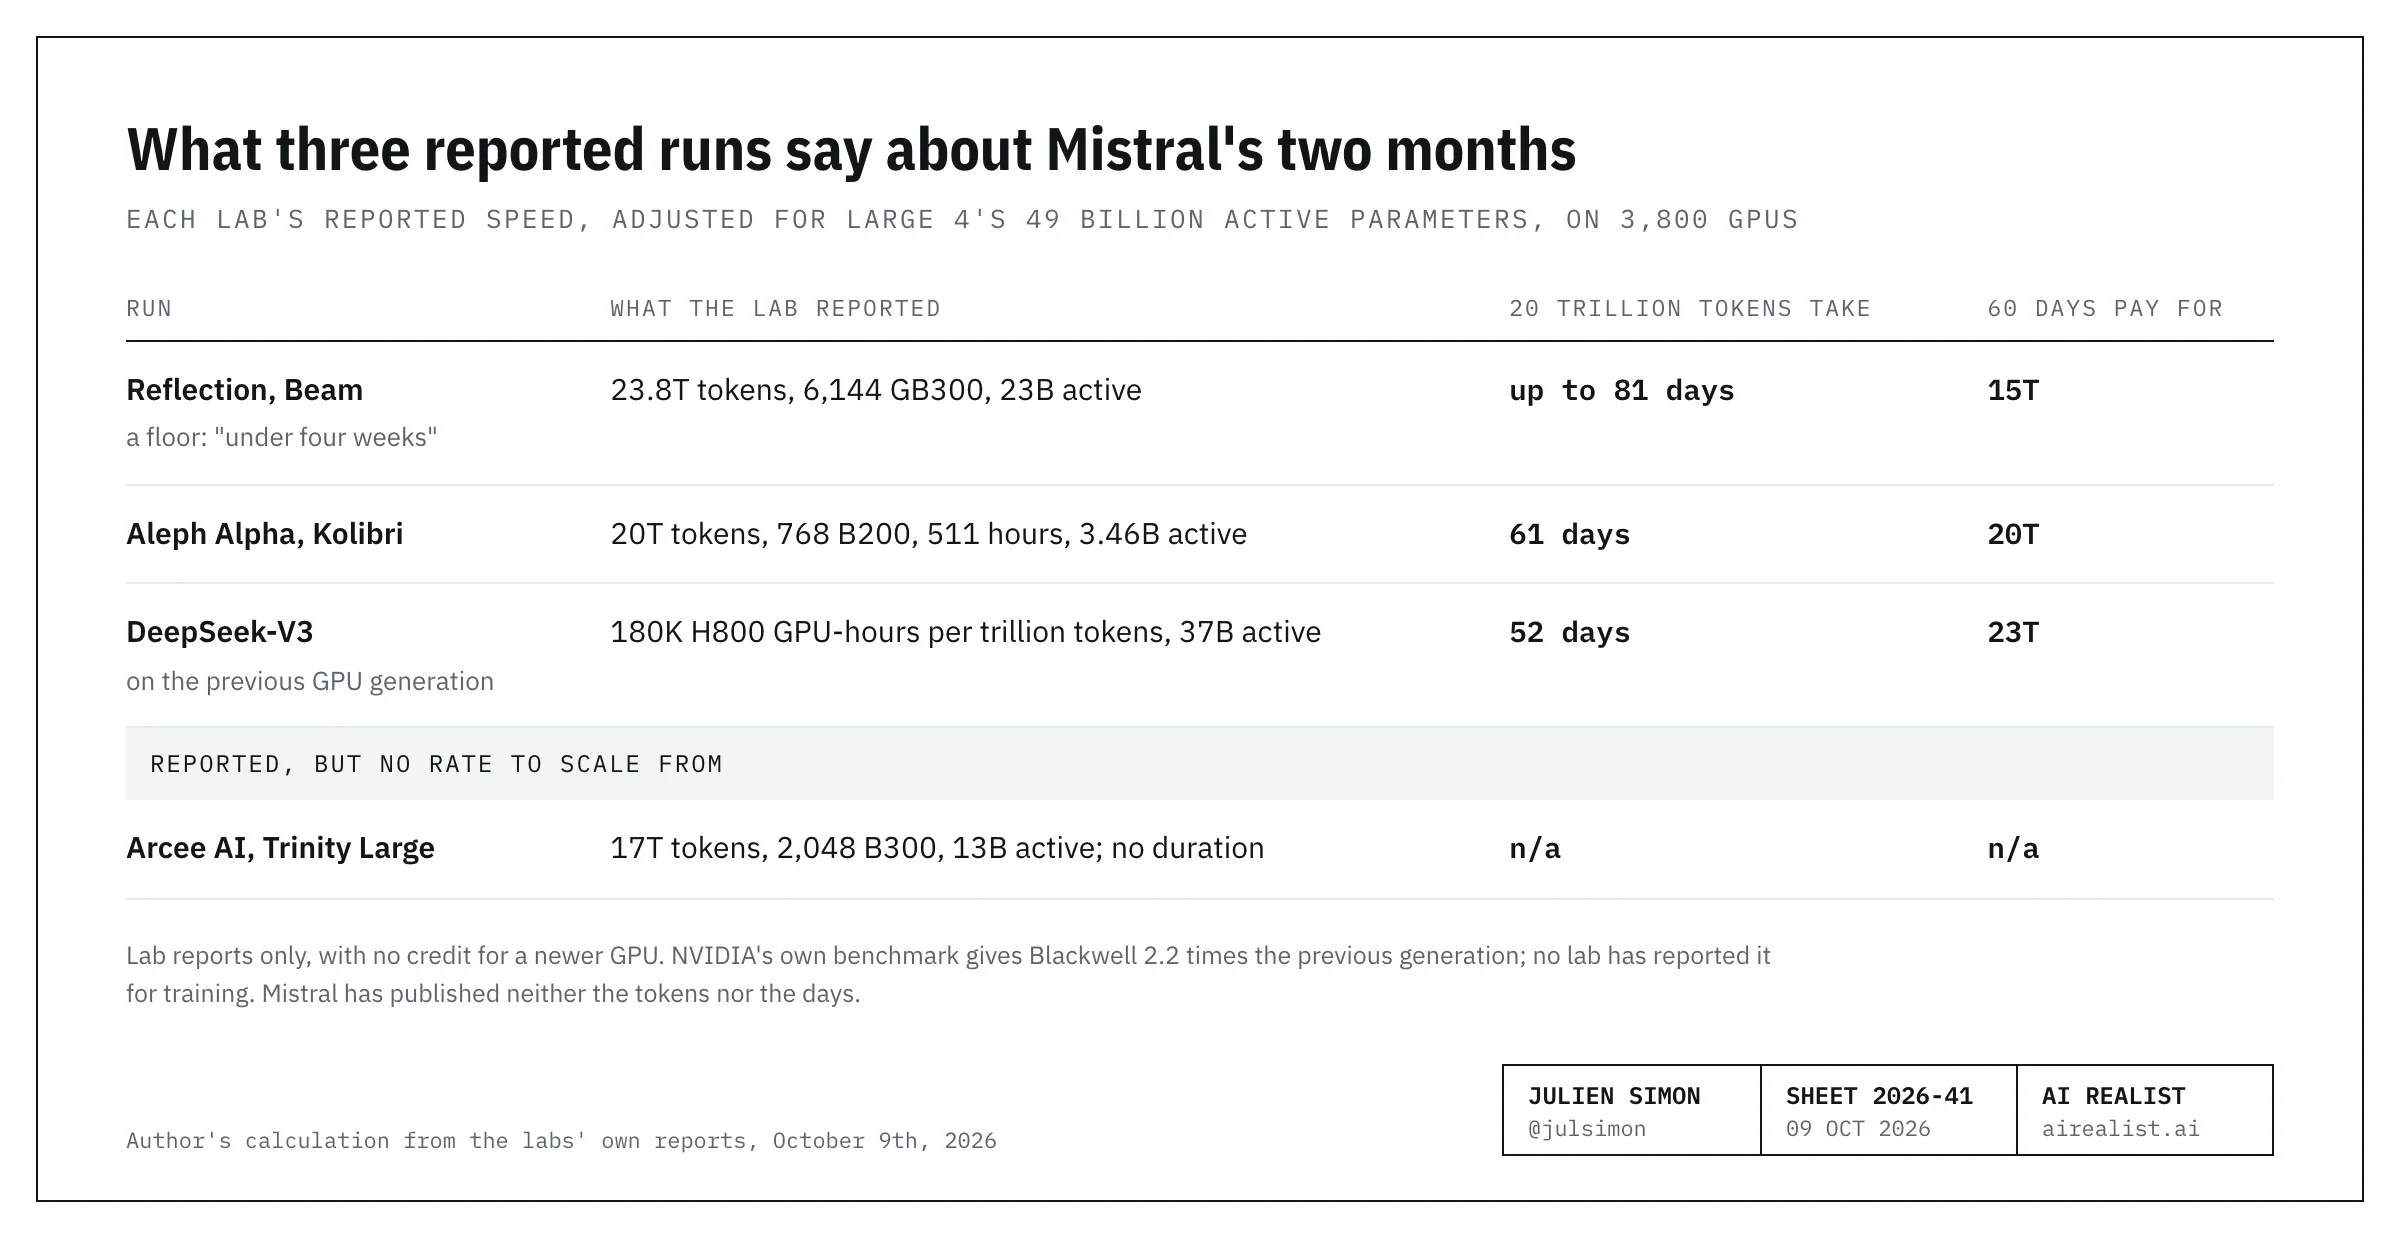Click the WHAT THE LAB REPORTED header

pyautogui.click(x=775, y=308)
